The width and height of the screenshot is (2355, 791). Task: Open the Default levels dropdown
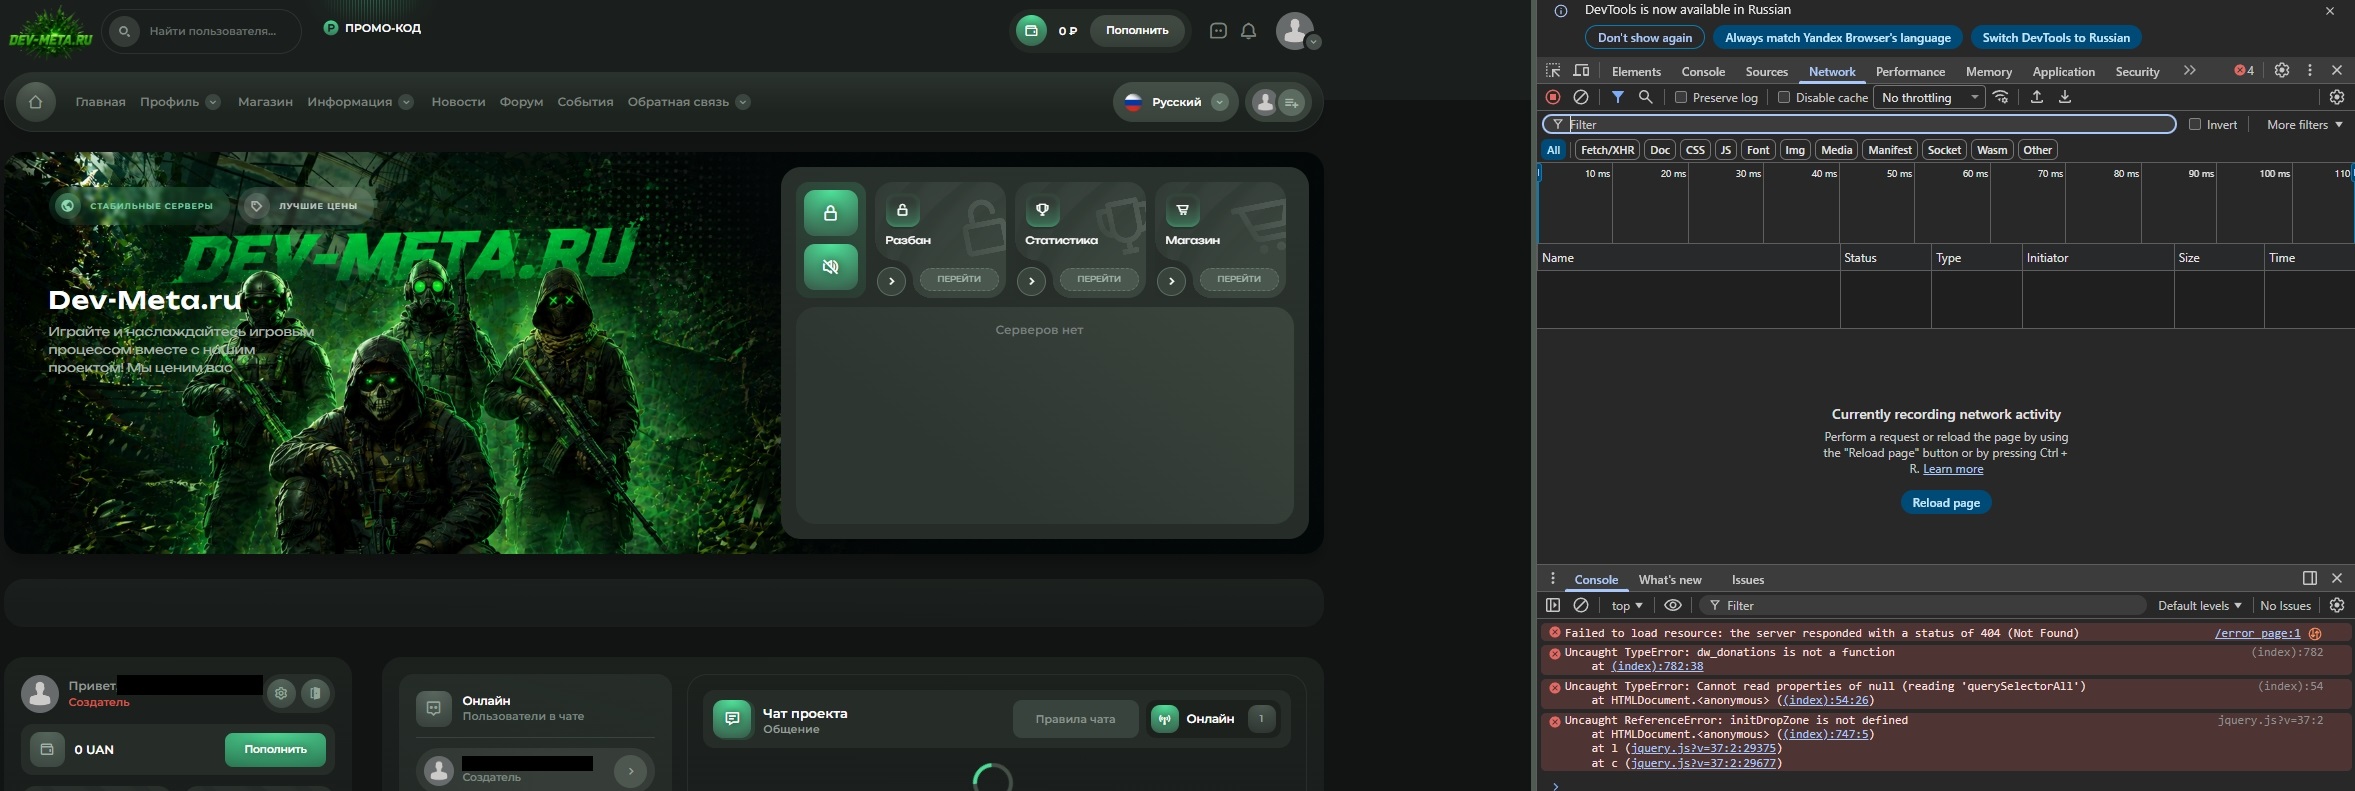click(x=2200, y=605)
